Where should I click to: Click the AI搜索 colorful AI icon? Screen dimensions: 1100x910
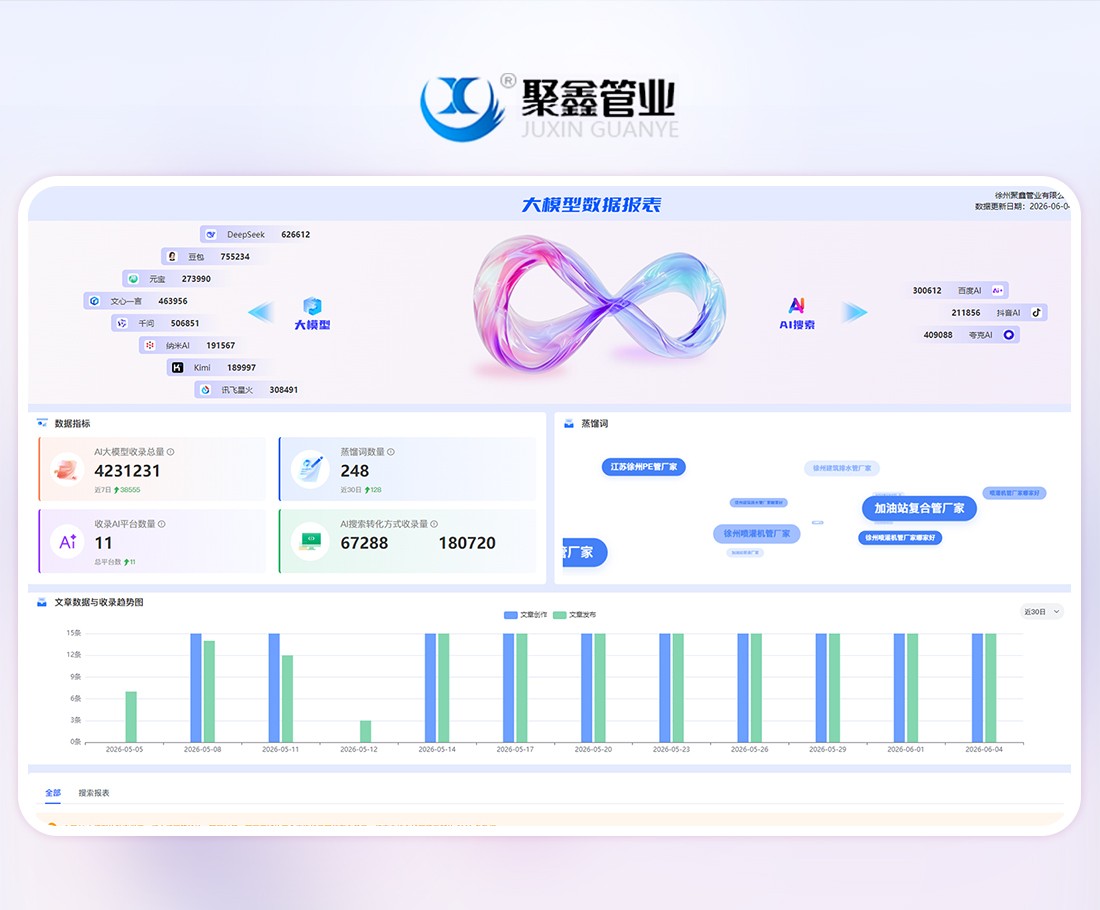tap(797, 306)
